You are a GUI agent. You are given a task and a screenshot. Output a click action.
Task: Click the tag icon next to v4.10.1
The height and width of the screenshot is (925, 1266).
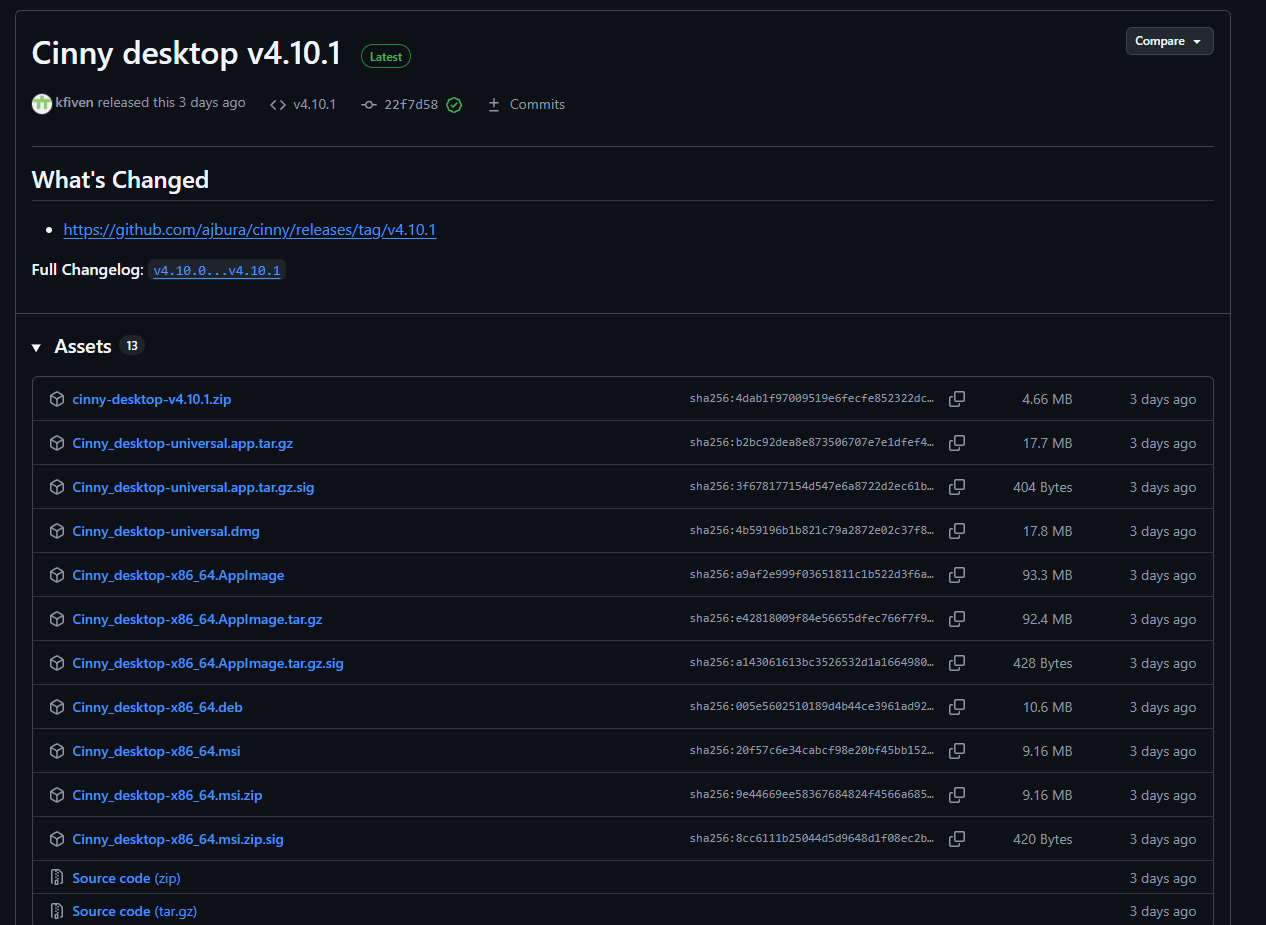[278, 105]
